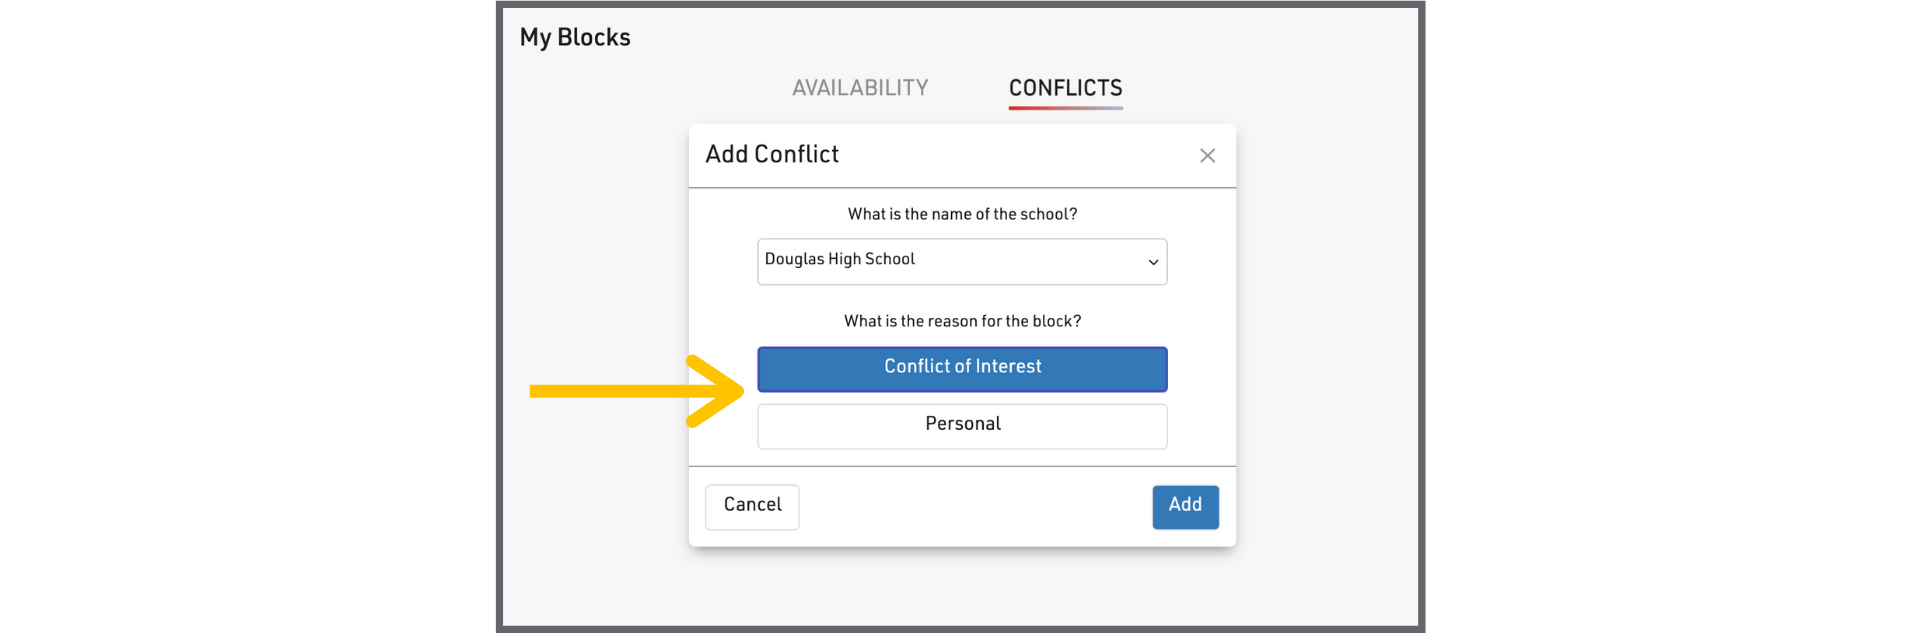Click the Add Conflict dialog title

click(772, 155)
